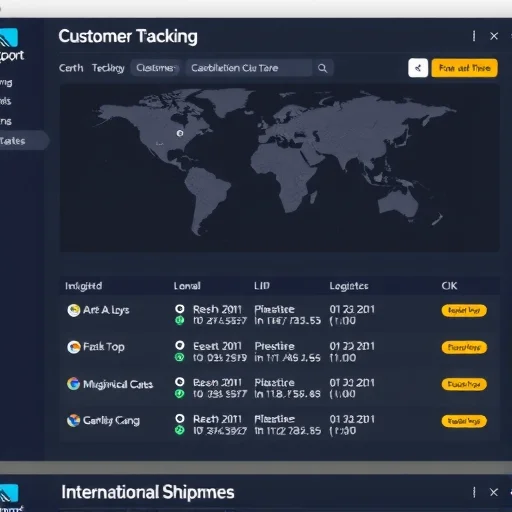512x512 pixels.
Task: Click the avatar icon beside Fask Top
Action: click(74, 347)
